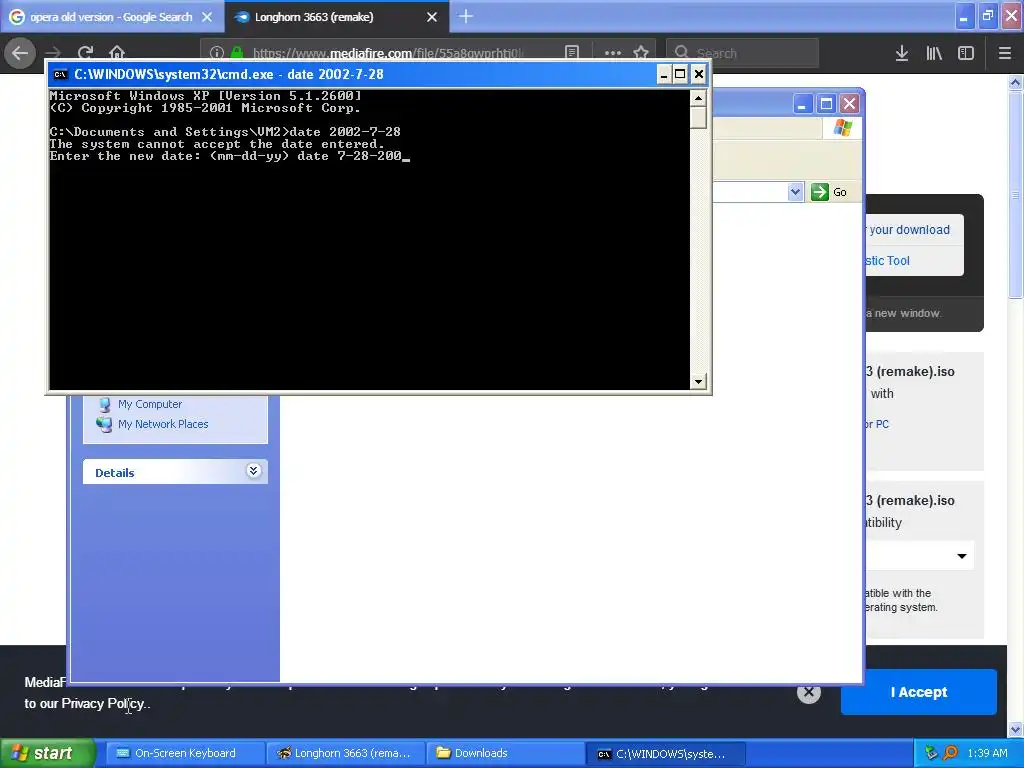The height and width of the screenshot is (768, 1024).
Task: Click cmd scrollbar down arrow
Action: pyautogui.click(x=698, y=381)
